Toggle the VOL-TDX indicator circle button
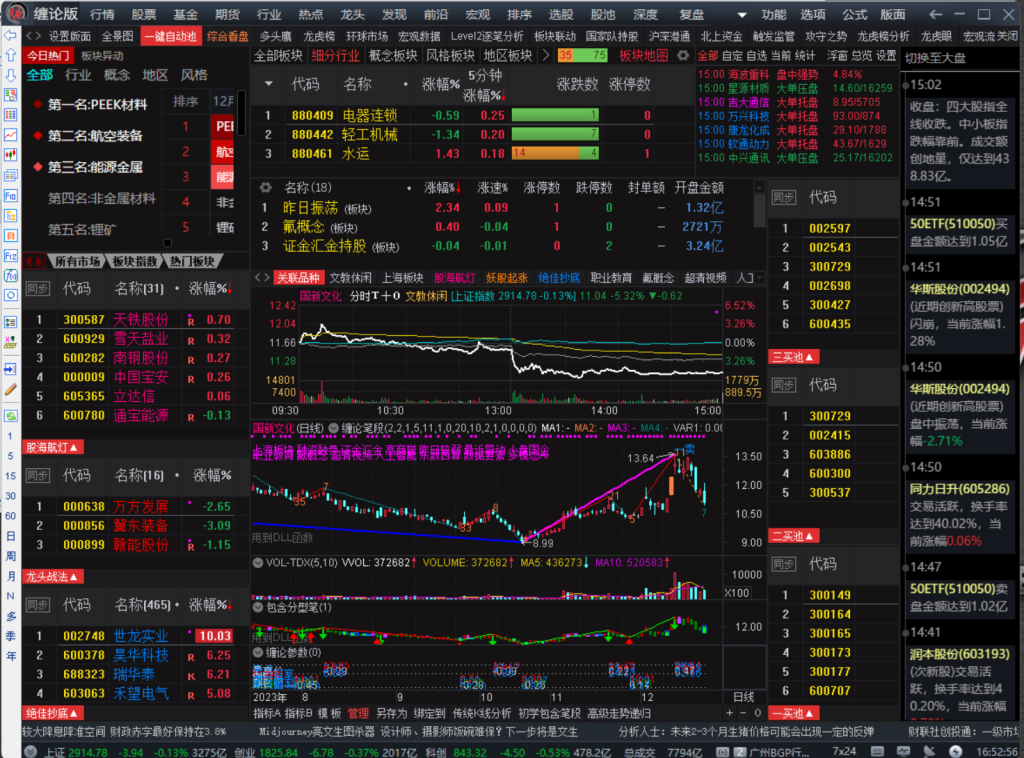Image resolution: width=1024 pixels, height=758 pixels. 258,562
